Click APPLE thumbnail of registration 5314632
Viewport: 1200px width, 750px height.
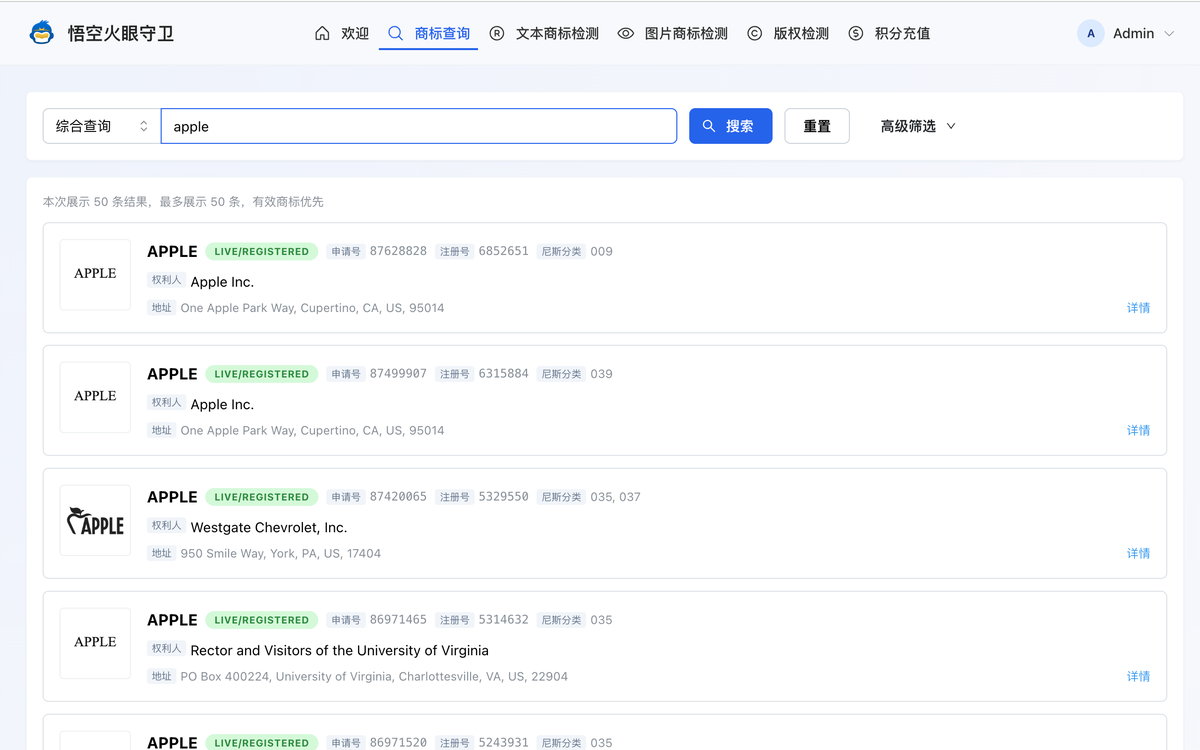pyautogui.click(x=95, y=643)
